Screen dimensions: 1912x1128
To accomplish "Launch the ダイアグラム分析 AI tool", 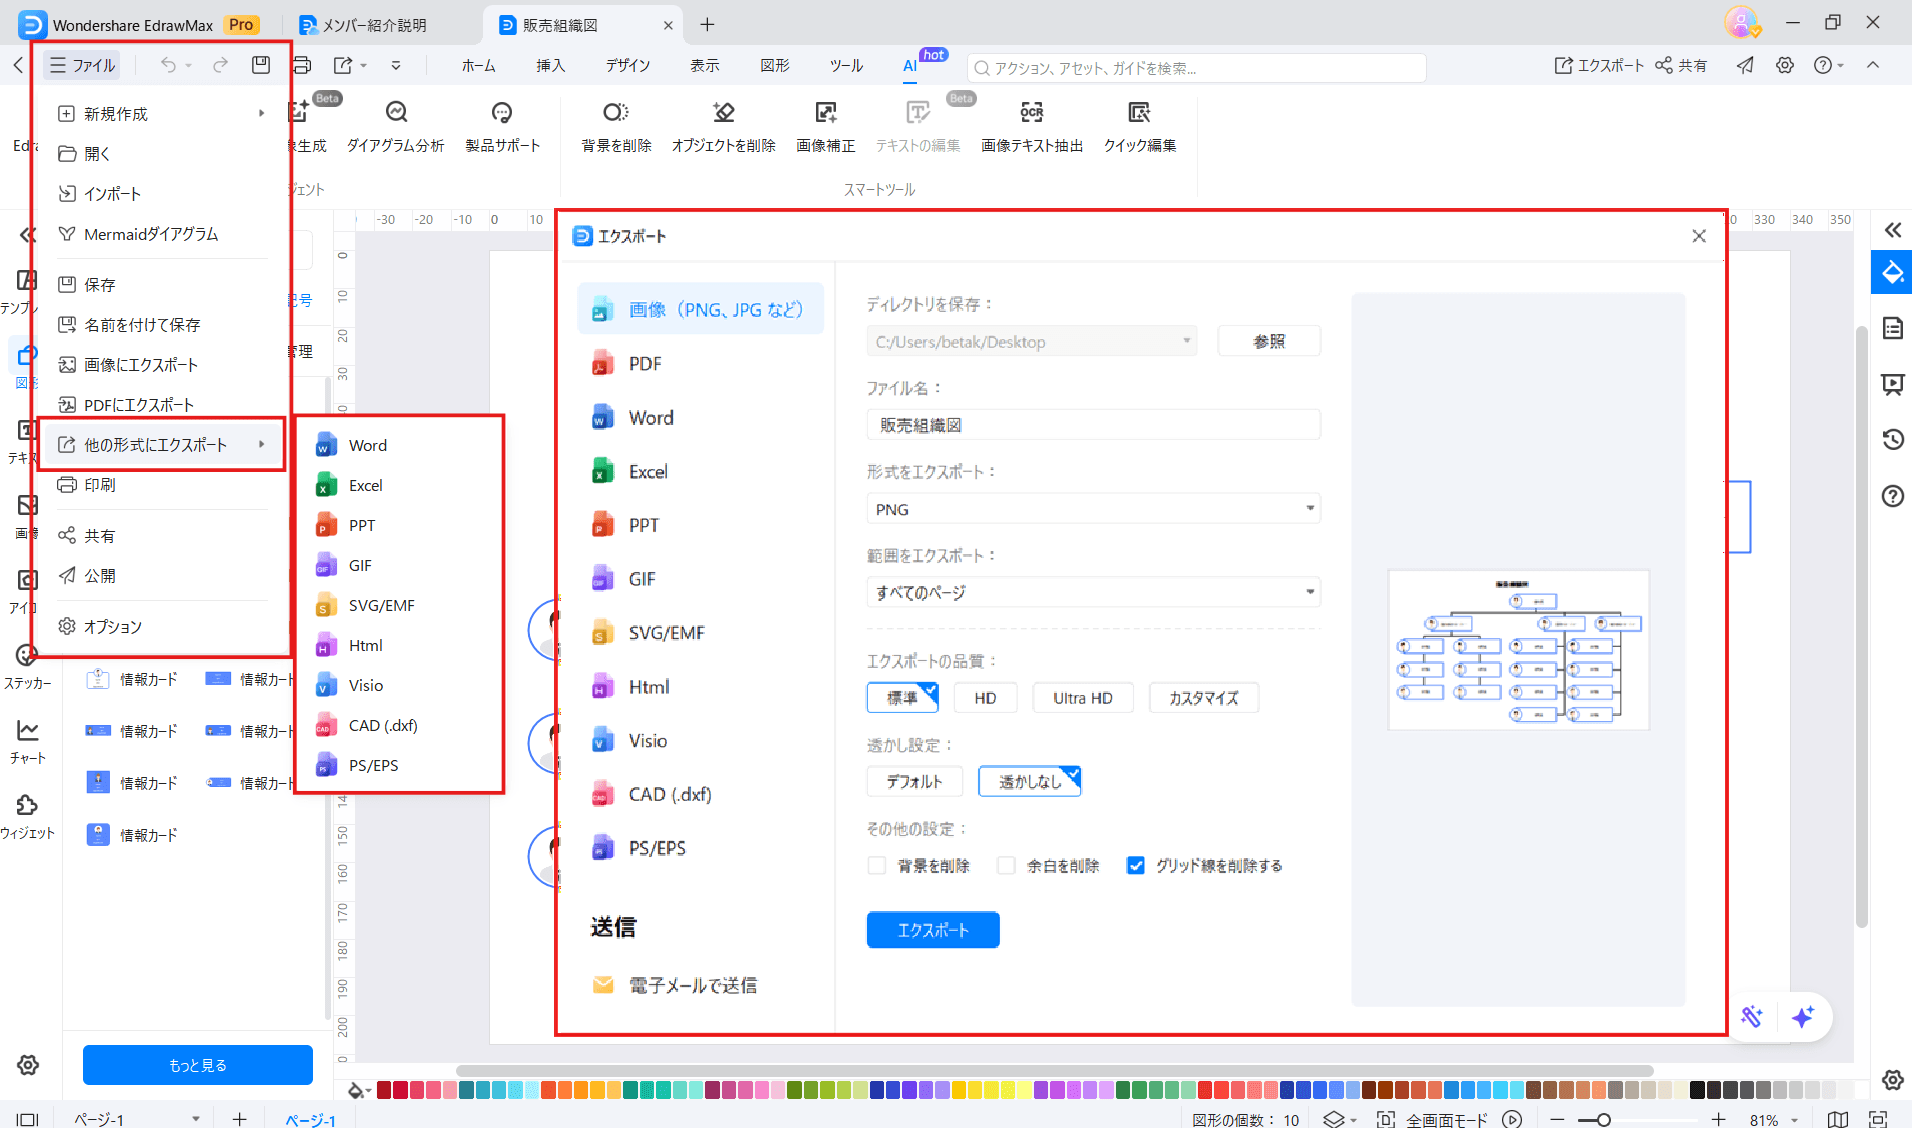I will click(x=395, y=125).
